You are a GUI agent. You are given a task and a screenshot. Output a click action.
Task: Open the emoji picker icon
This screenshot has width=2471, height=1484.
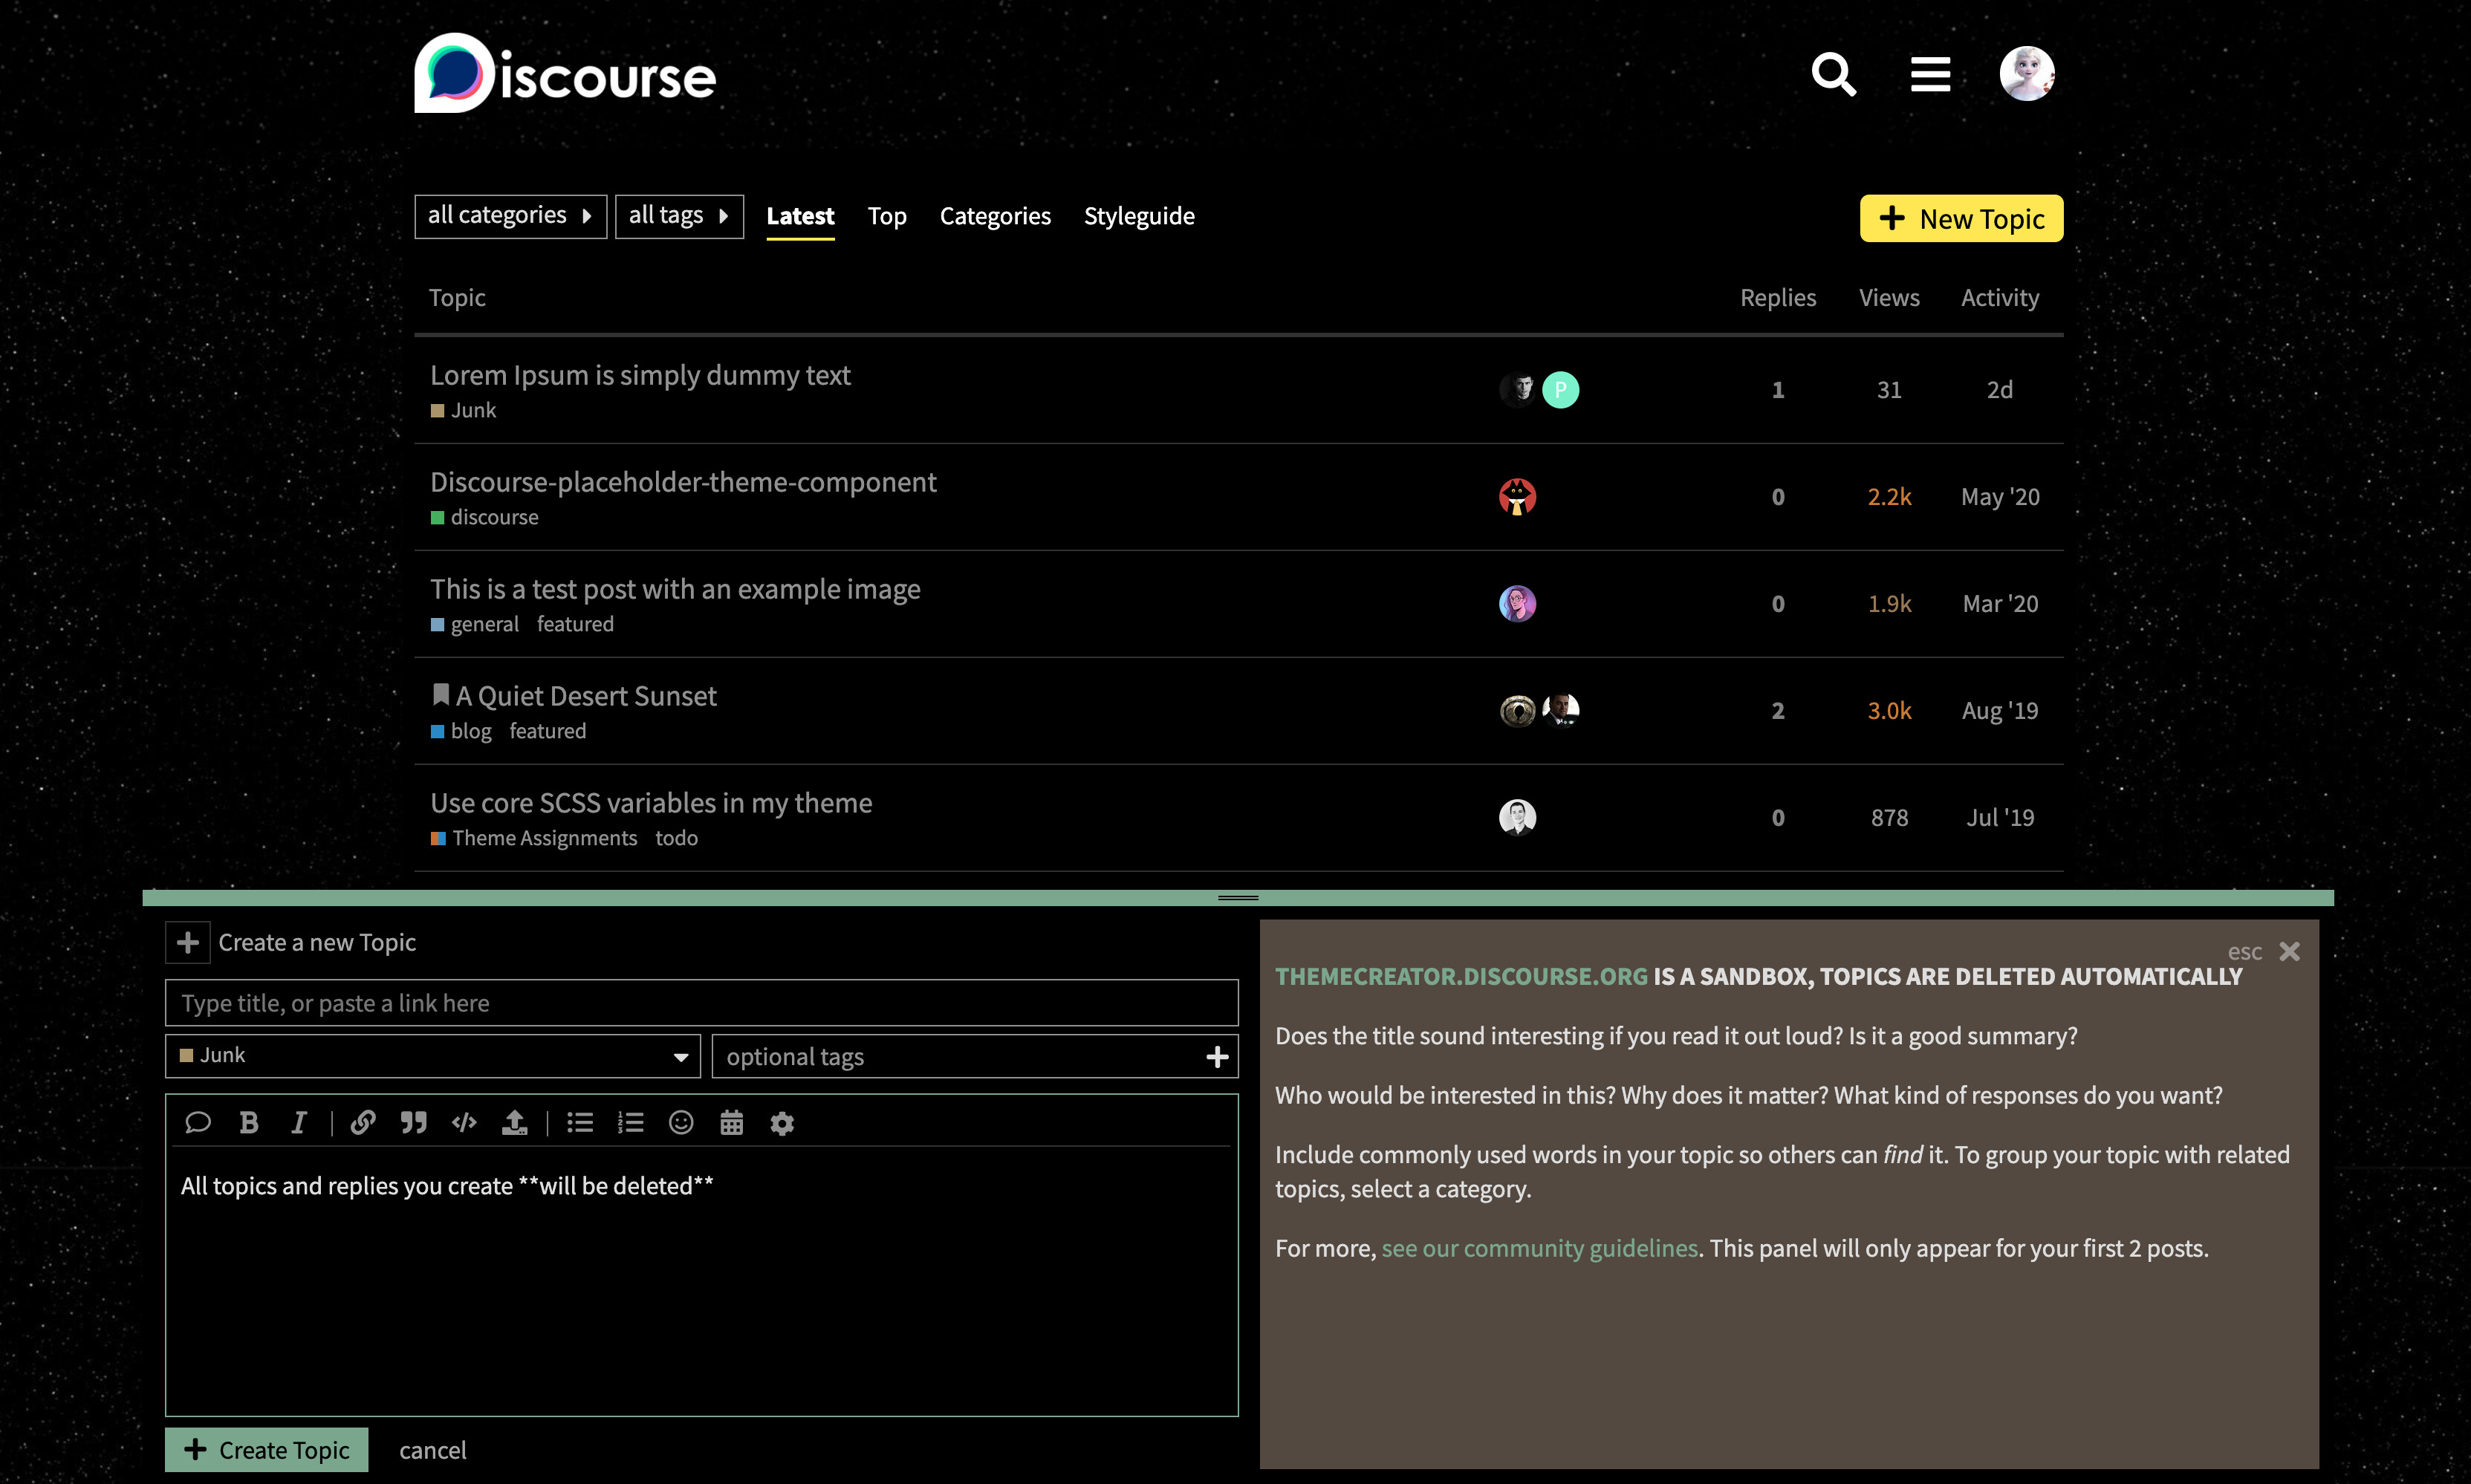pyautogui.click(x=681, y=1122)
